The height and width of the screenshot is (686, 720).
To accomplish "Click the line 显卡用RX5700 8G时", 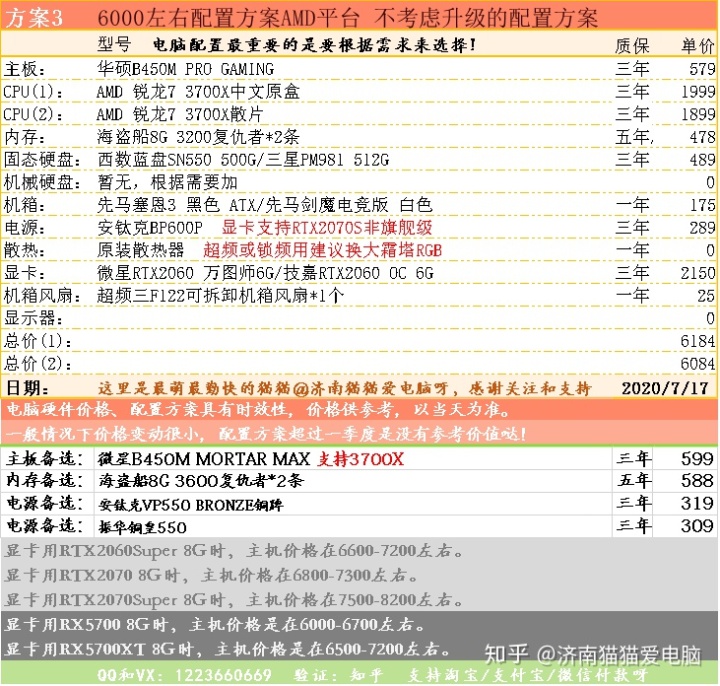I will click(x=215, y=624).
